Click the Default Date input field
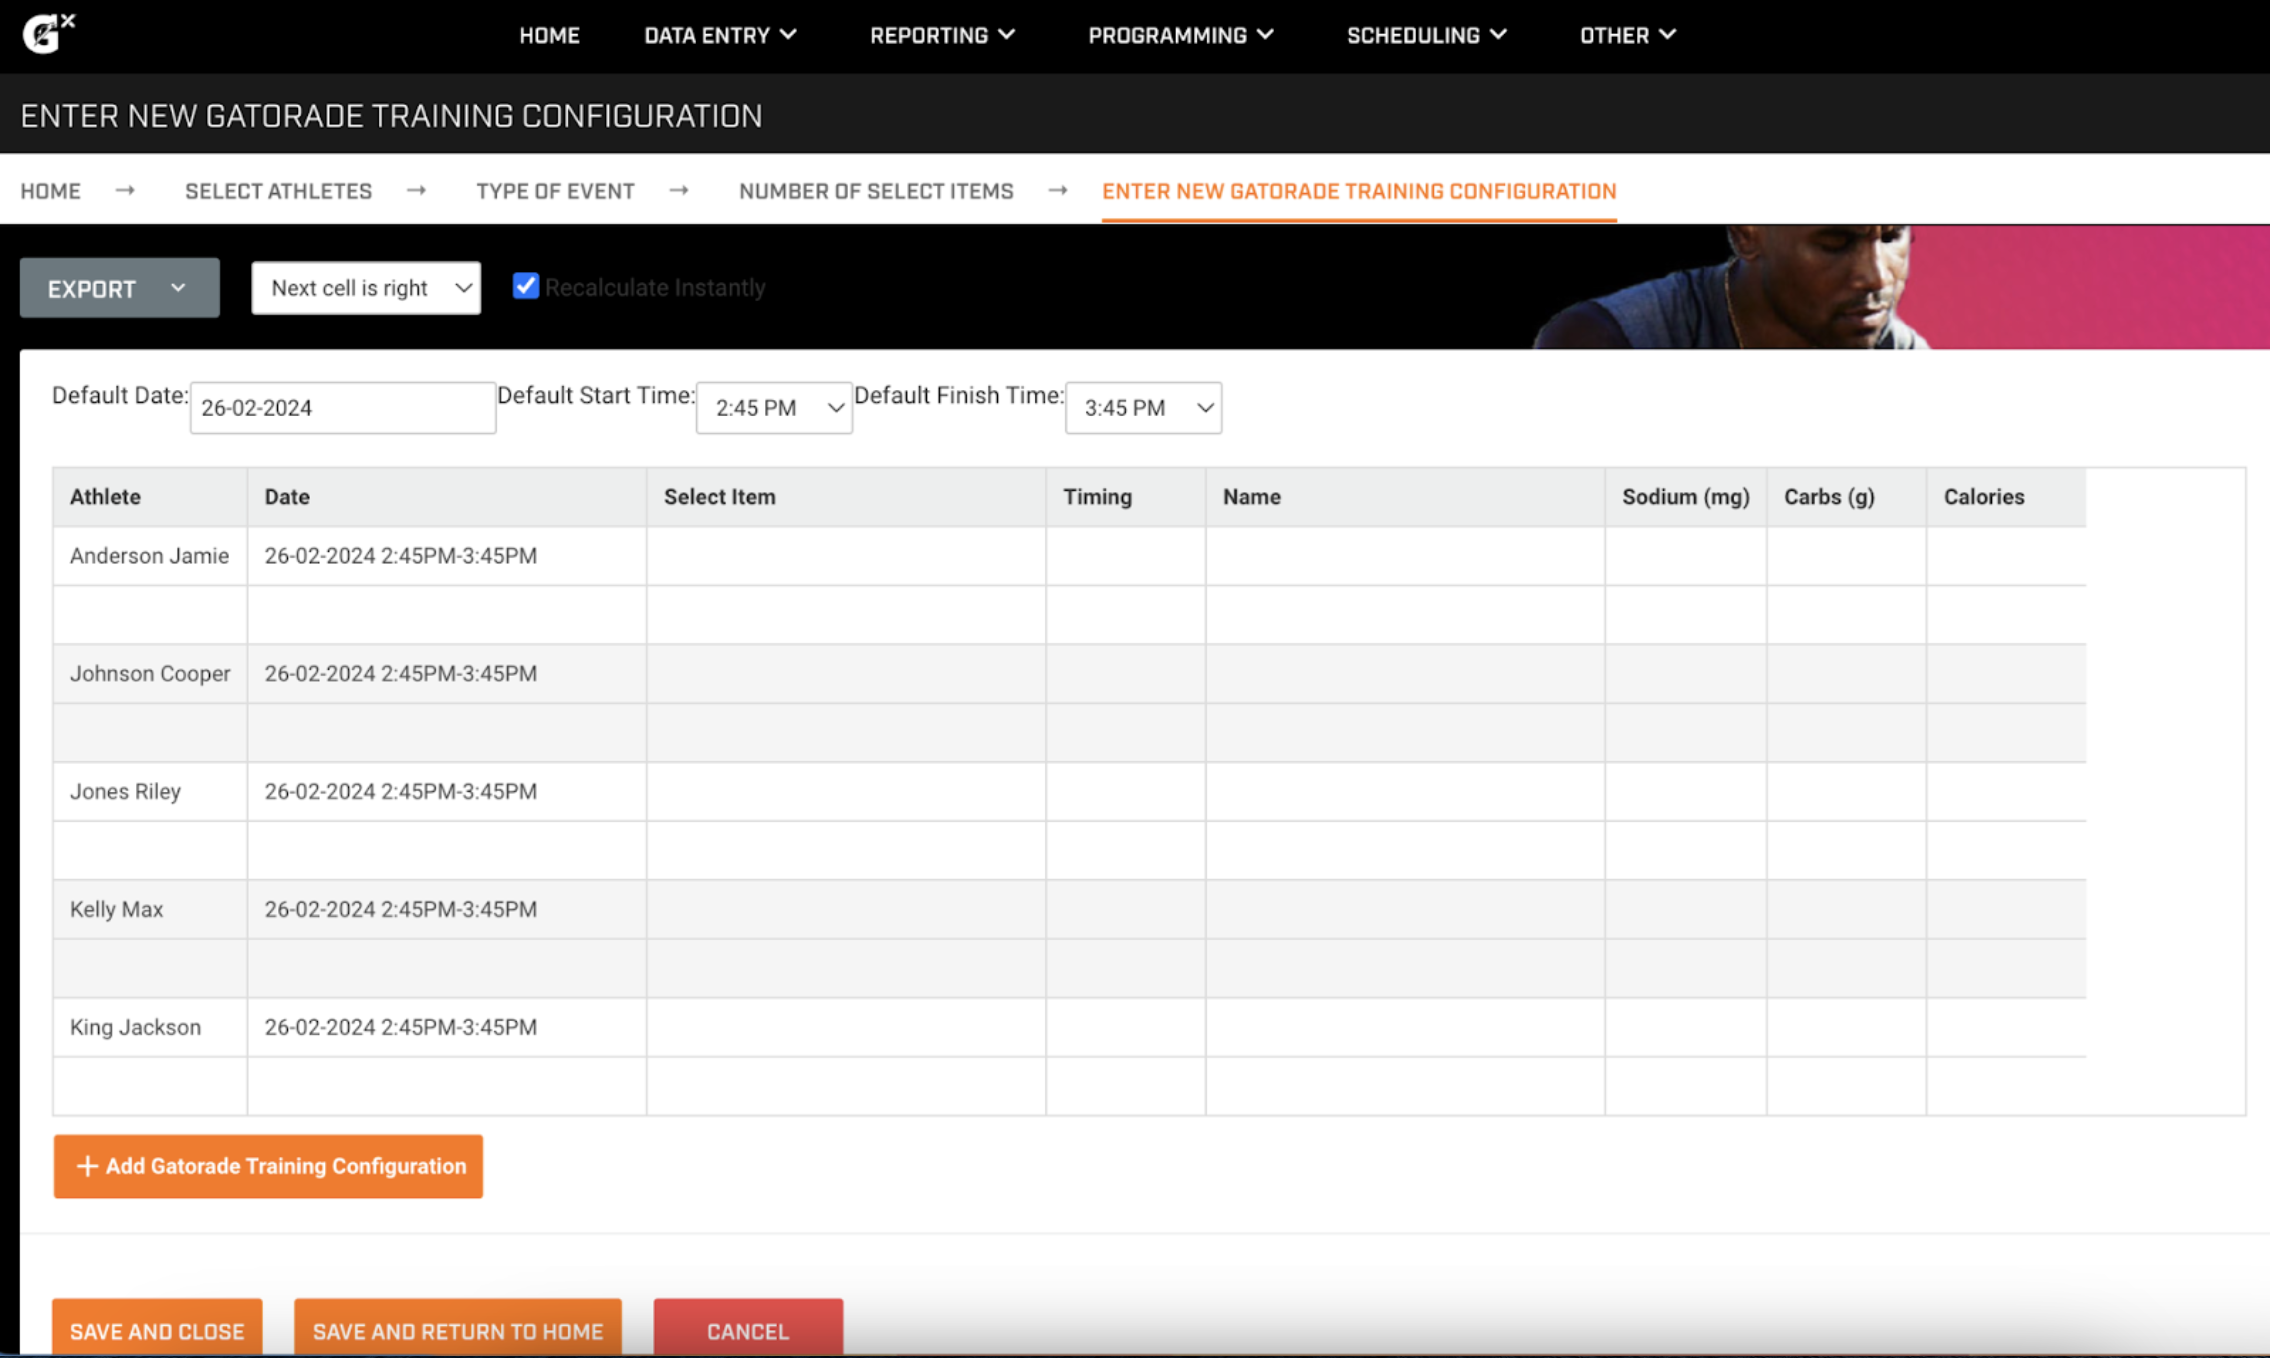The width and height of the screenshot is (2270, 1358). (342, 407)
